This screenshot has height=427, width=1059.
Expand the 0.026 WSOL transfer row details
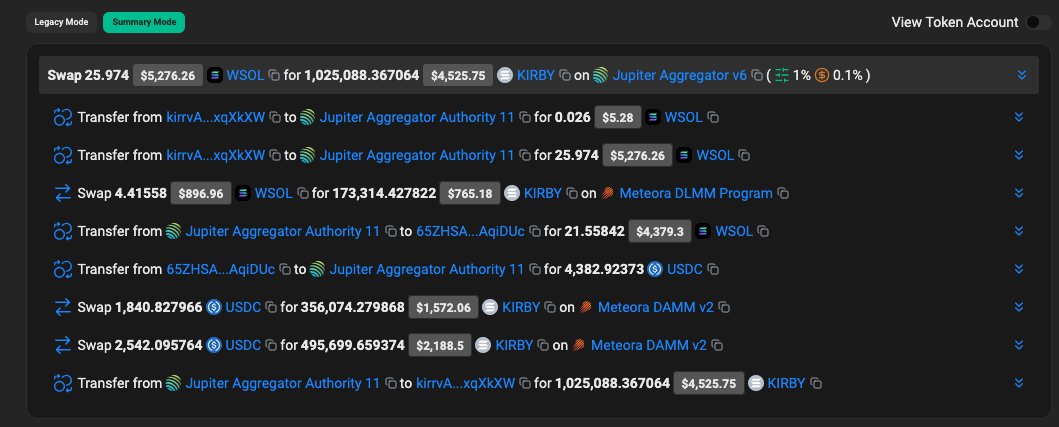click(x=1019, y=118)
